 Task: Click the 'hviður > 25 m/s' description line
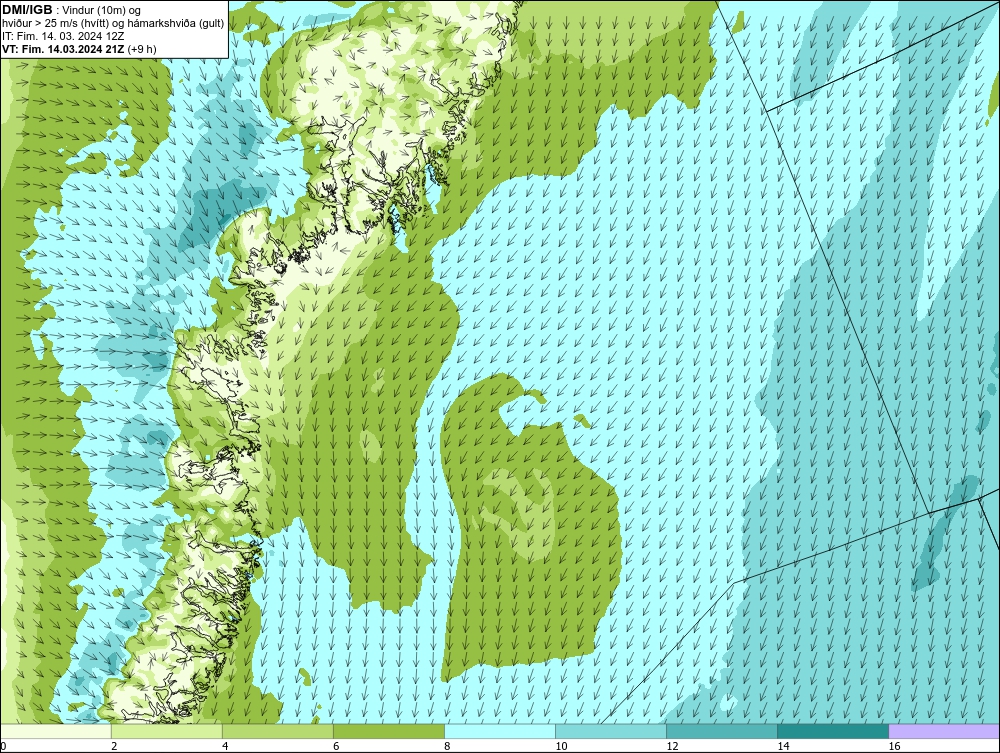[113, 24]
